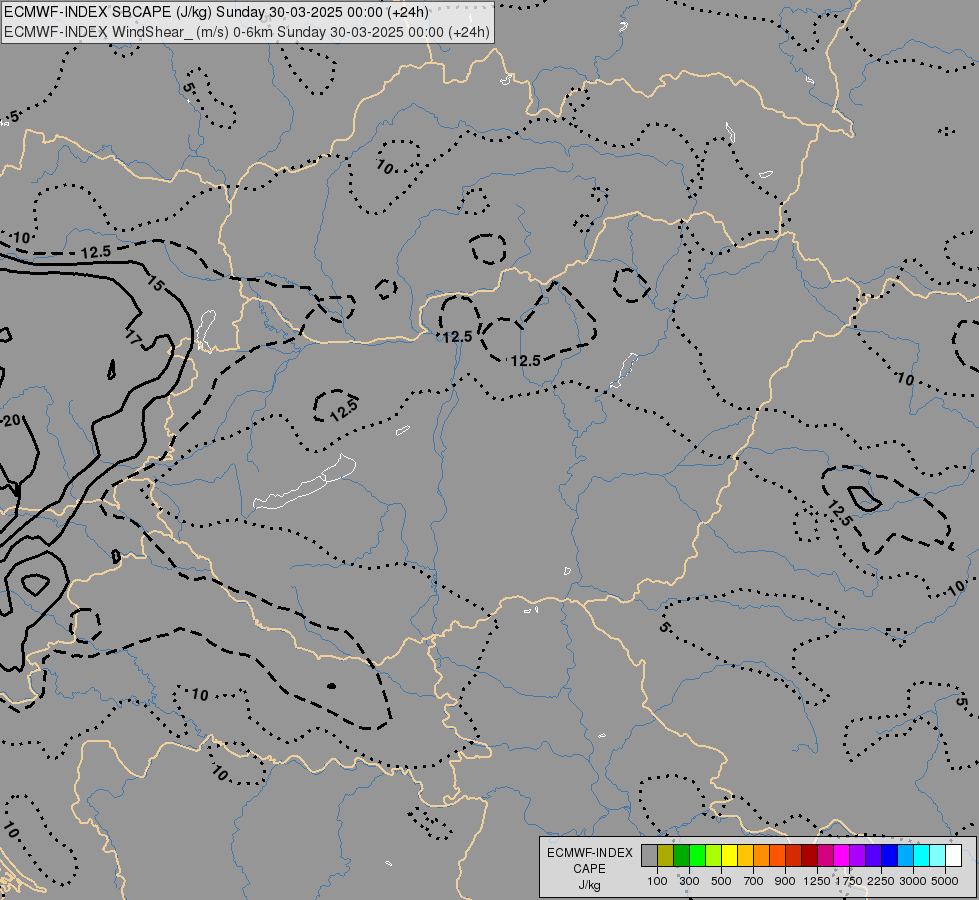Click the cyan swatch after the 3000 tick
Viewport: 979px width, 900px height.
click(921, 856)
